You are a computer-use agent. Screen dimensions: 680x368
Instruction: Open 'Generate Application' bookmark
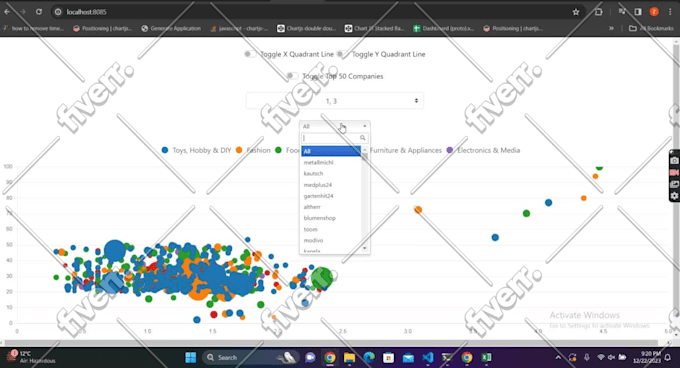tap(171, 29)
